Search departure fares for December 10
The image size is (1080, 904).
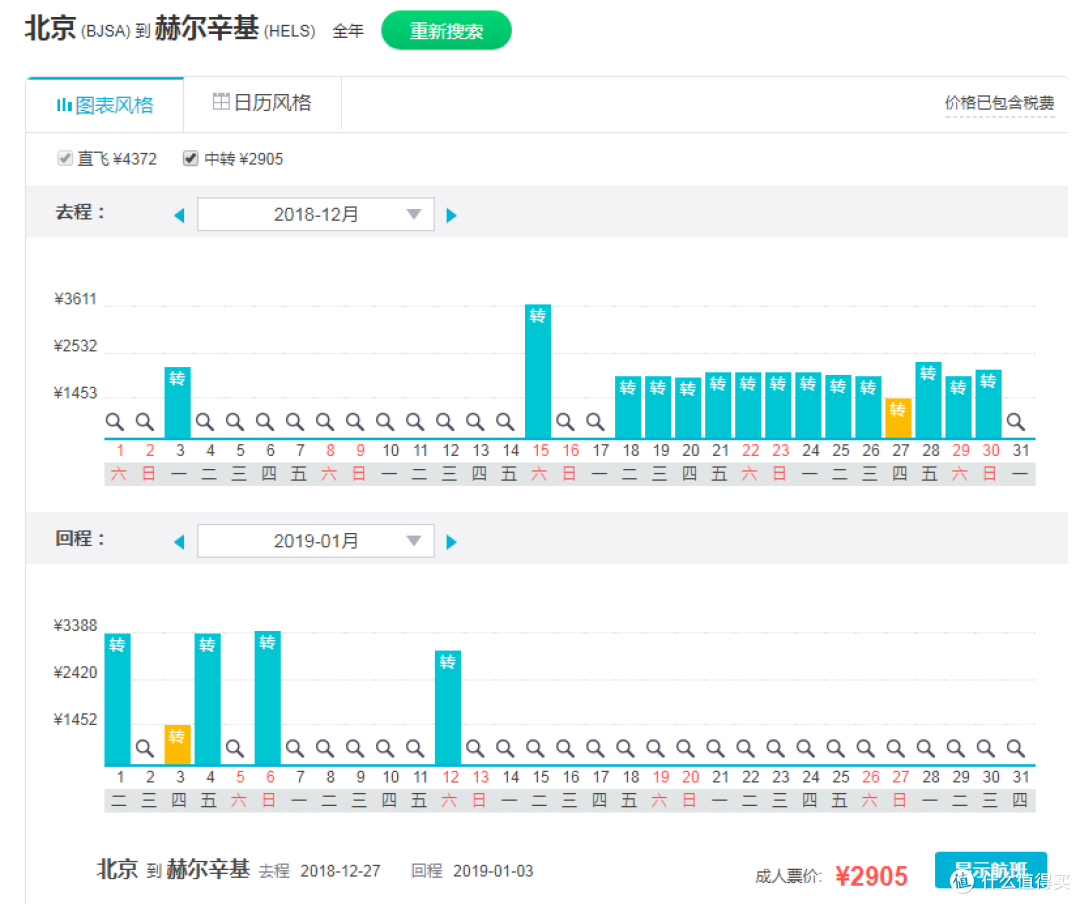point(385,422)
